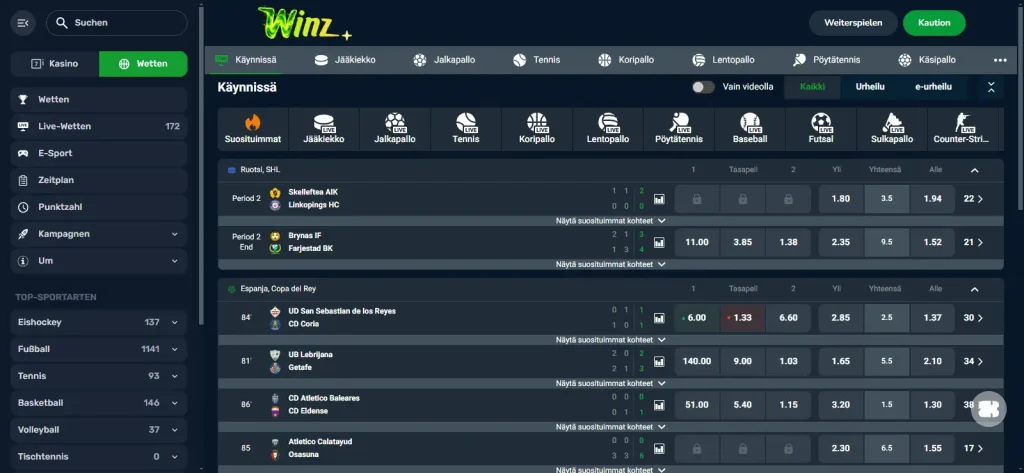The image size is (1024, 473).
Task: Open statistics icon for Brynas IF match
Action: (659, 242)
